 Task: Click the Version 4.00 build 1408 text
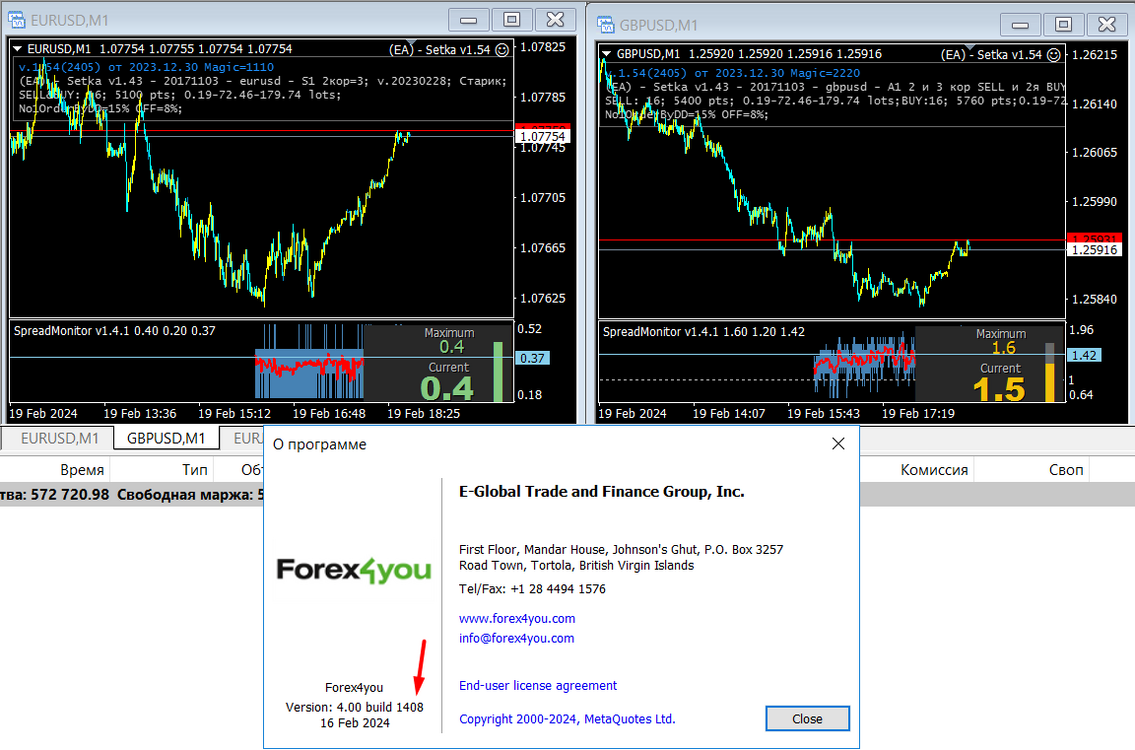(x=355, y=707)
